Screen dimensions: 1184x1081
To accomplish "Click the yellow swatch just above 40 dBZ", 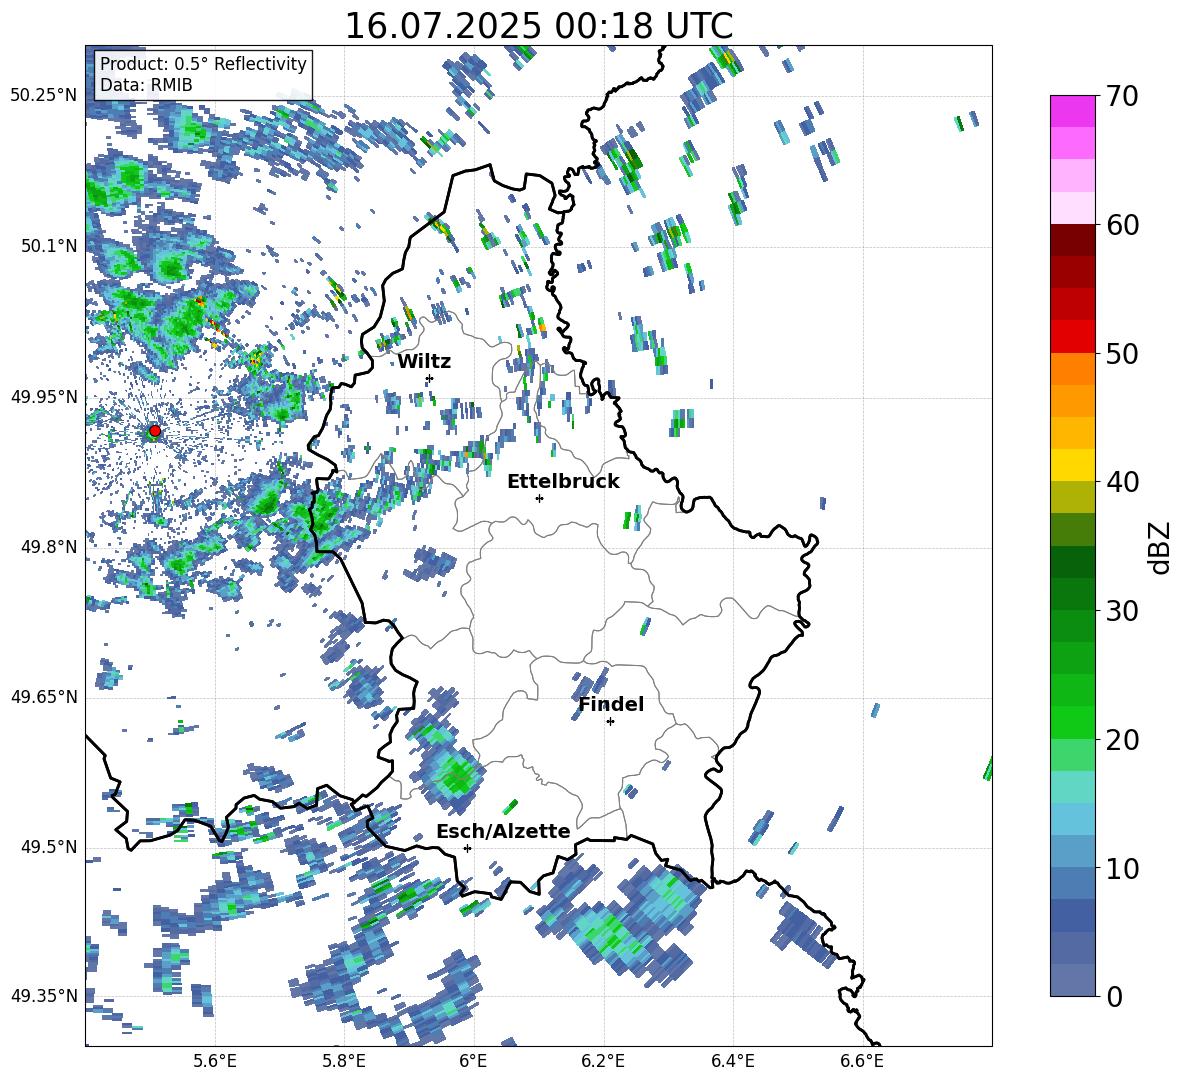I will point(1072,465).
